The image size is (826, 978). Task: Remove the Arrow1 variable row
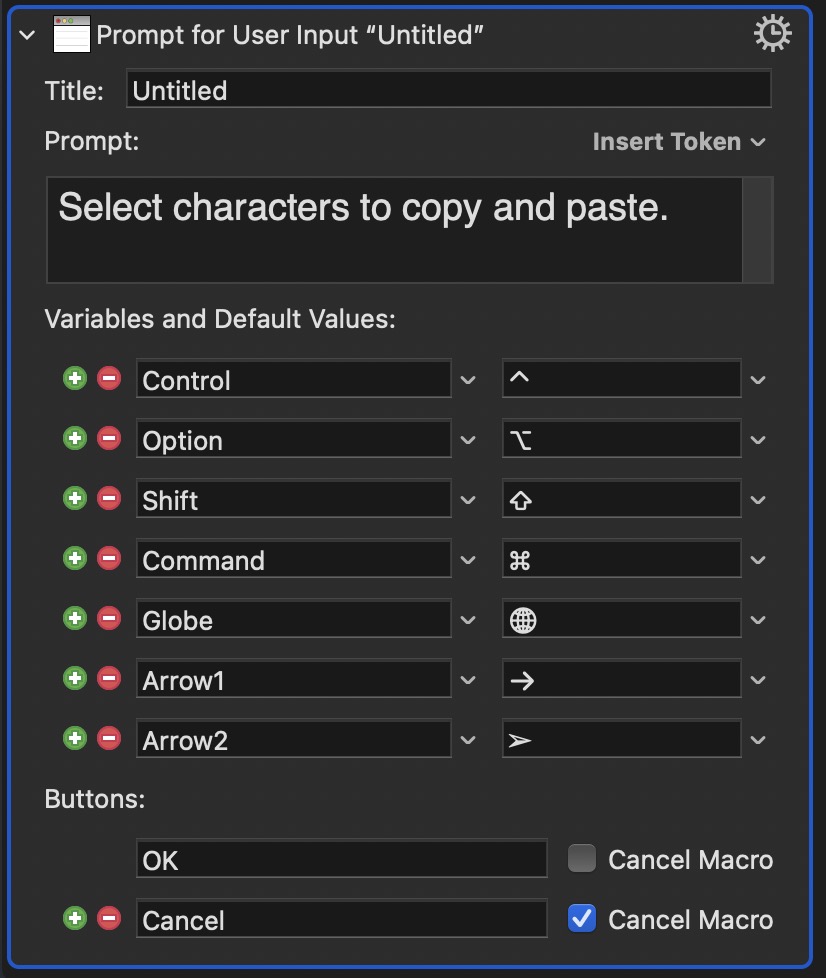pos(109,679)
